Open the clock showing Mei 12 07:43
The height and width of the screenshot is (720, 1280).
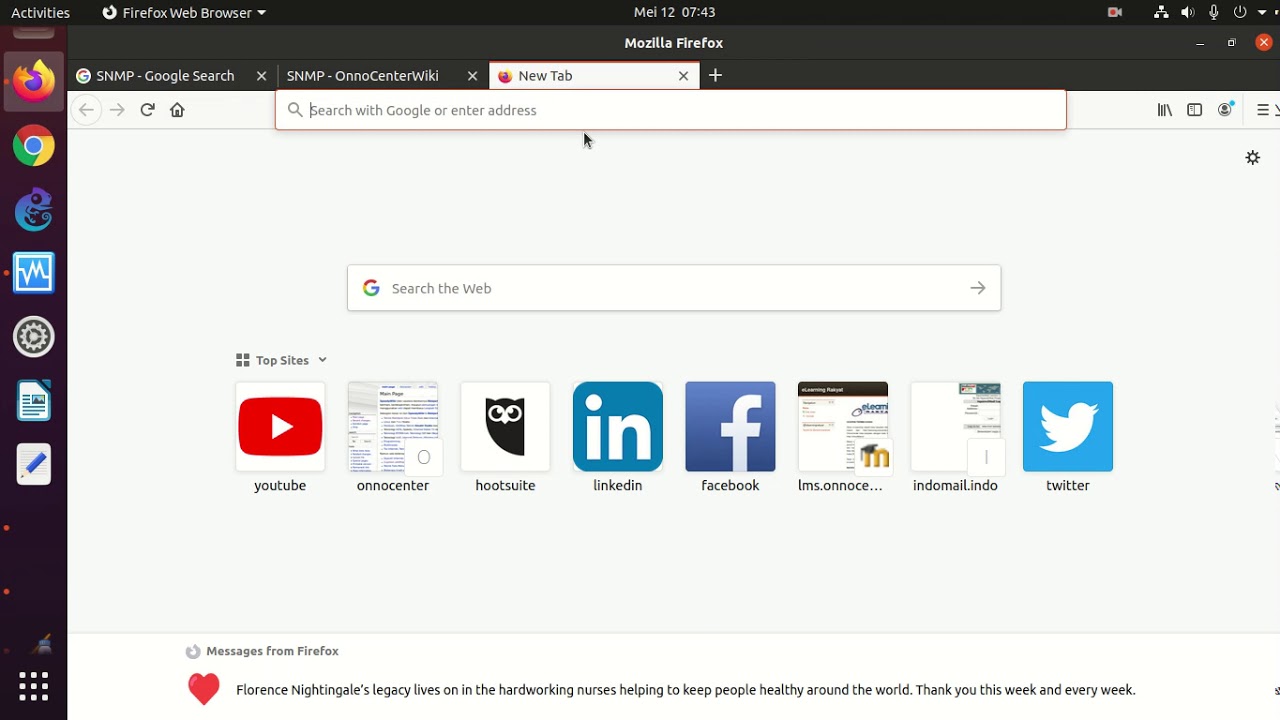pyautogui.click(x=674, y=12)
